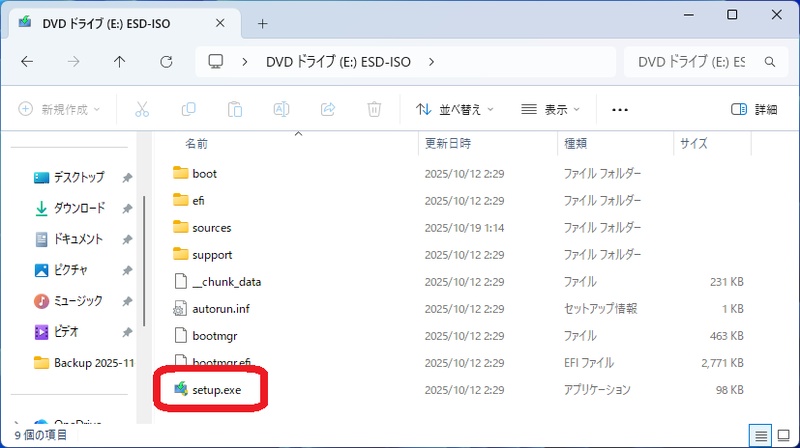Select the autorun.inf file icon
Image resolution: width=800 pixels, height=448 pixels.
tap(180, 309)
